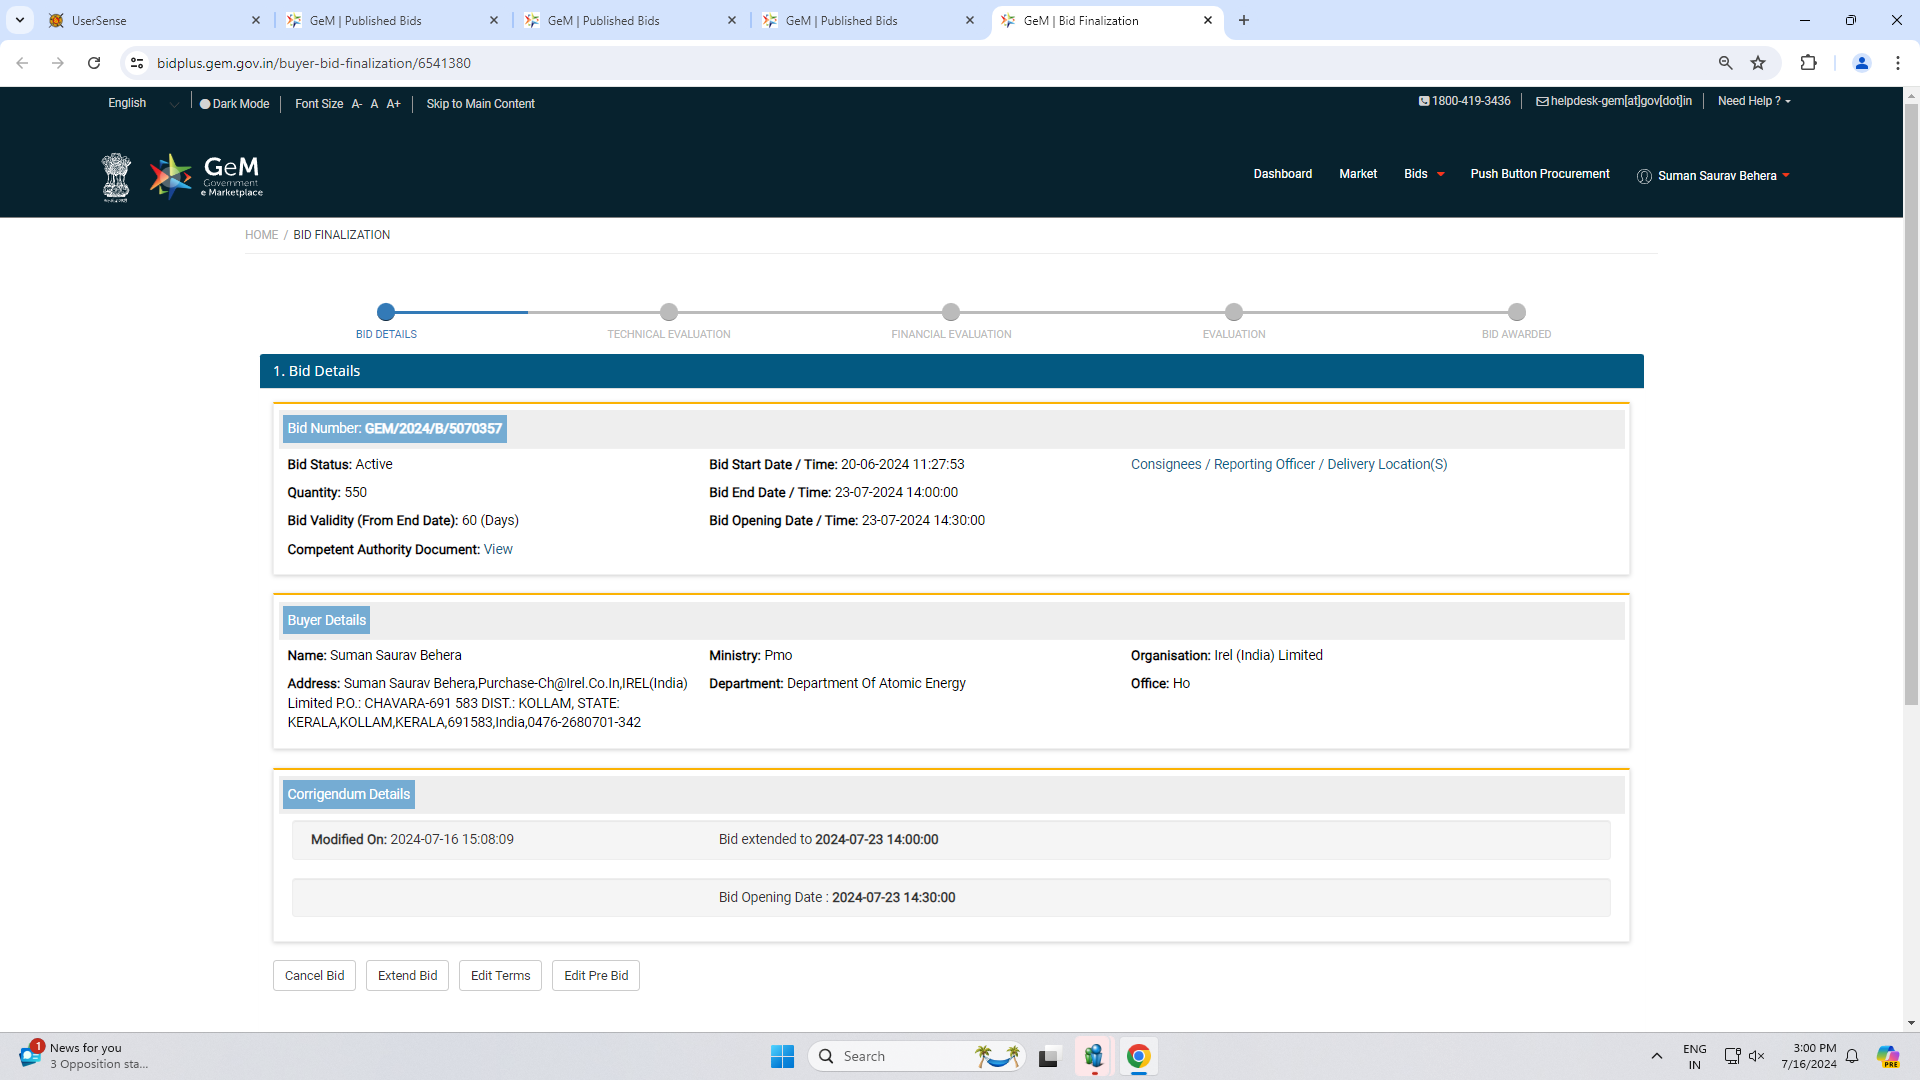Toggle Dark Mode switch

[234, 104]
